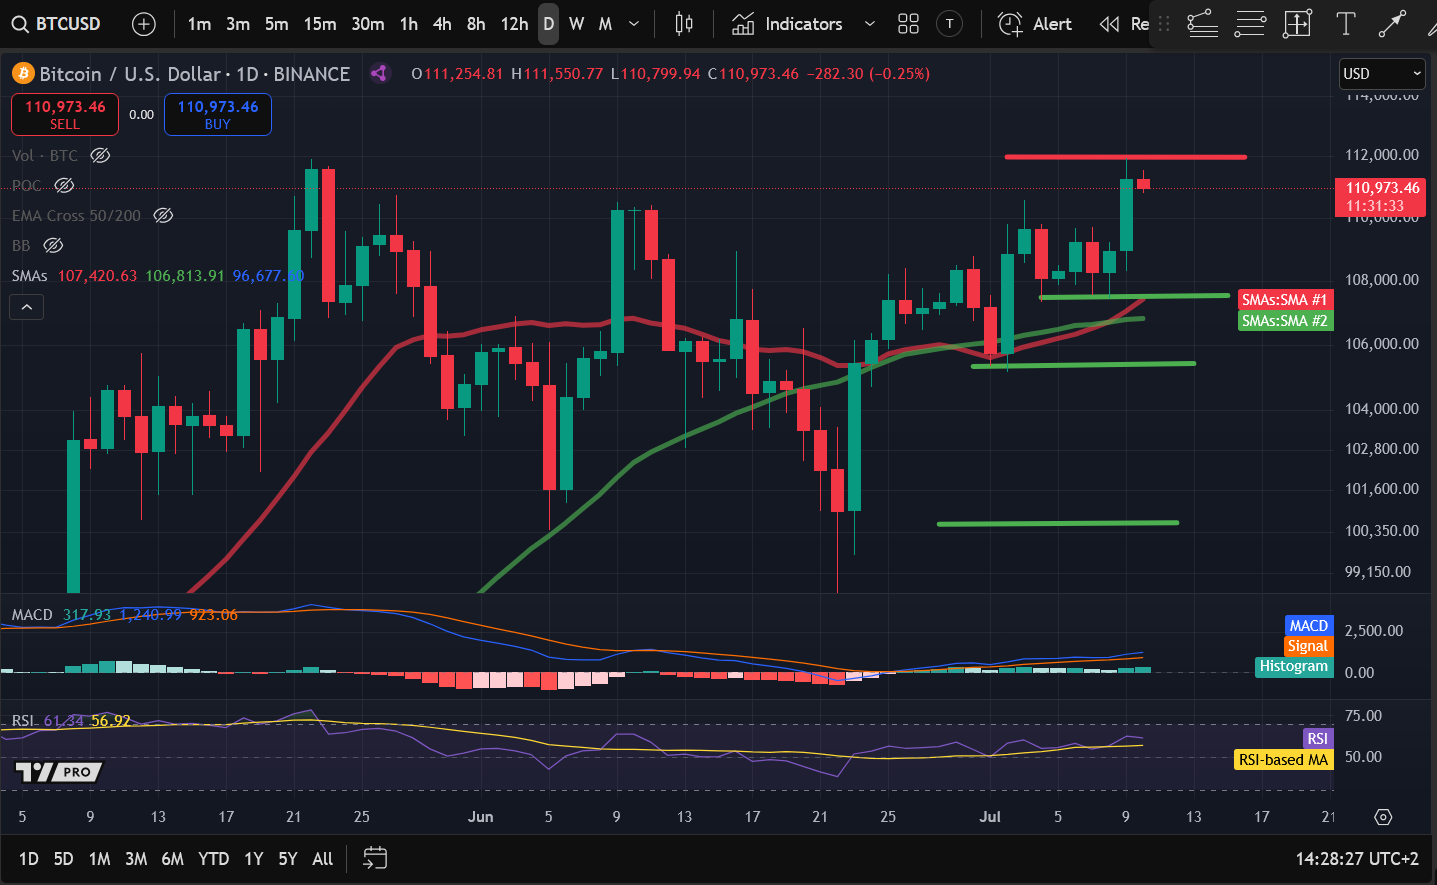Image resolution: width=1437 pixels, height=885 pixels.
Task: Click the current price label 110,973.46
Action: pyautogui.click(x=1383, y=196)
